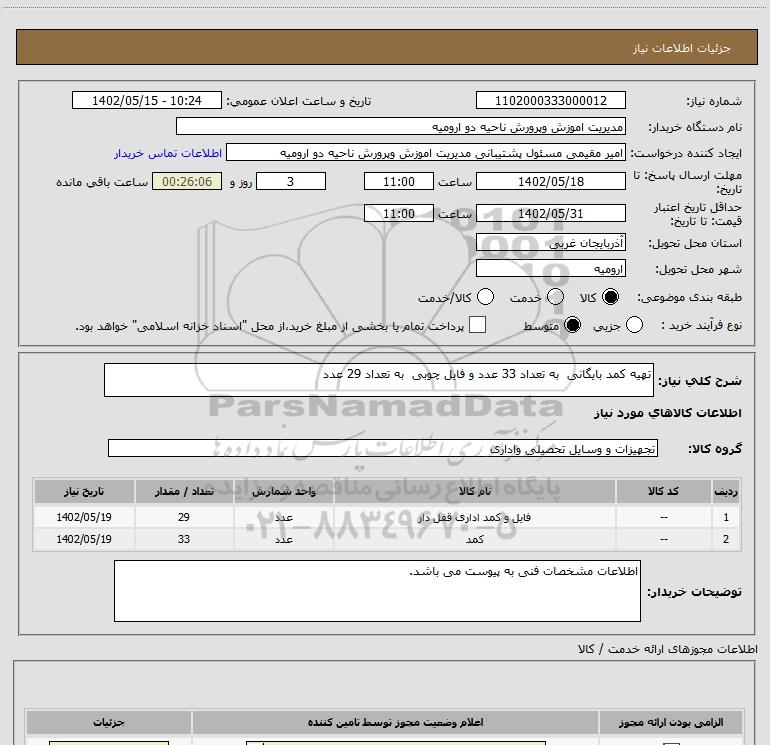770x745 pixels.
Task: Click the general need description text box
Action: pos(379,380)
